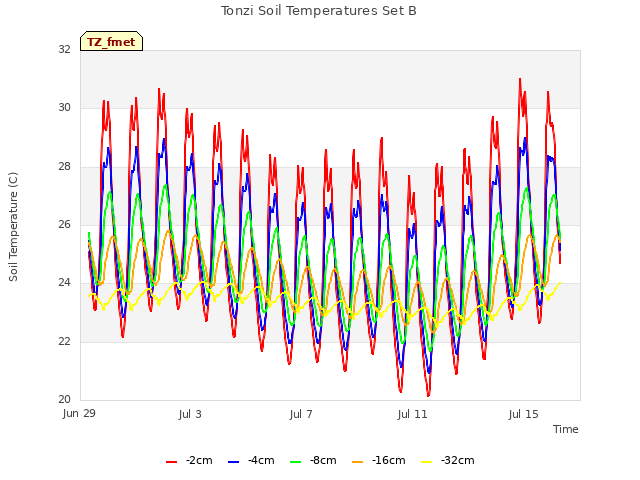Click the 24 y-axis tick label
640x480 pixels.
[64, 282]
